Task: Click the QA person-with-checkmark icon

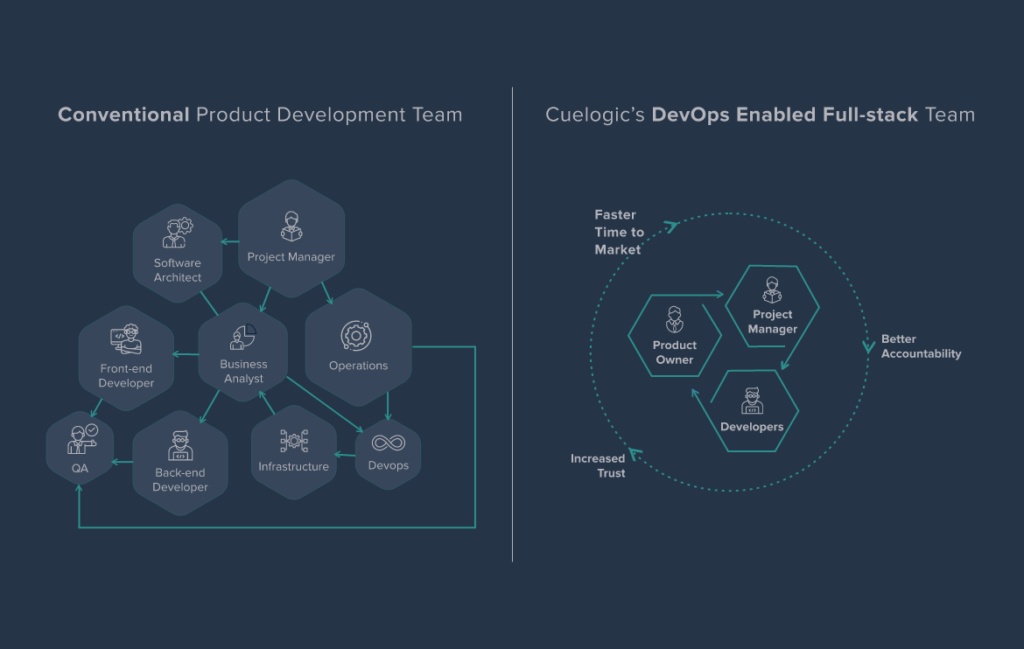Action: pyautogui.click(x=82, y=439)
